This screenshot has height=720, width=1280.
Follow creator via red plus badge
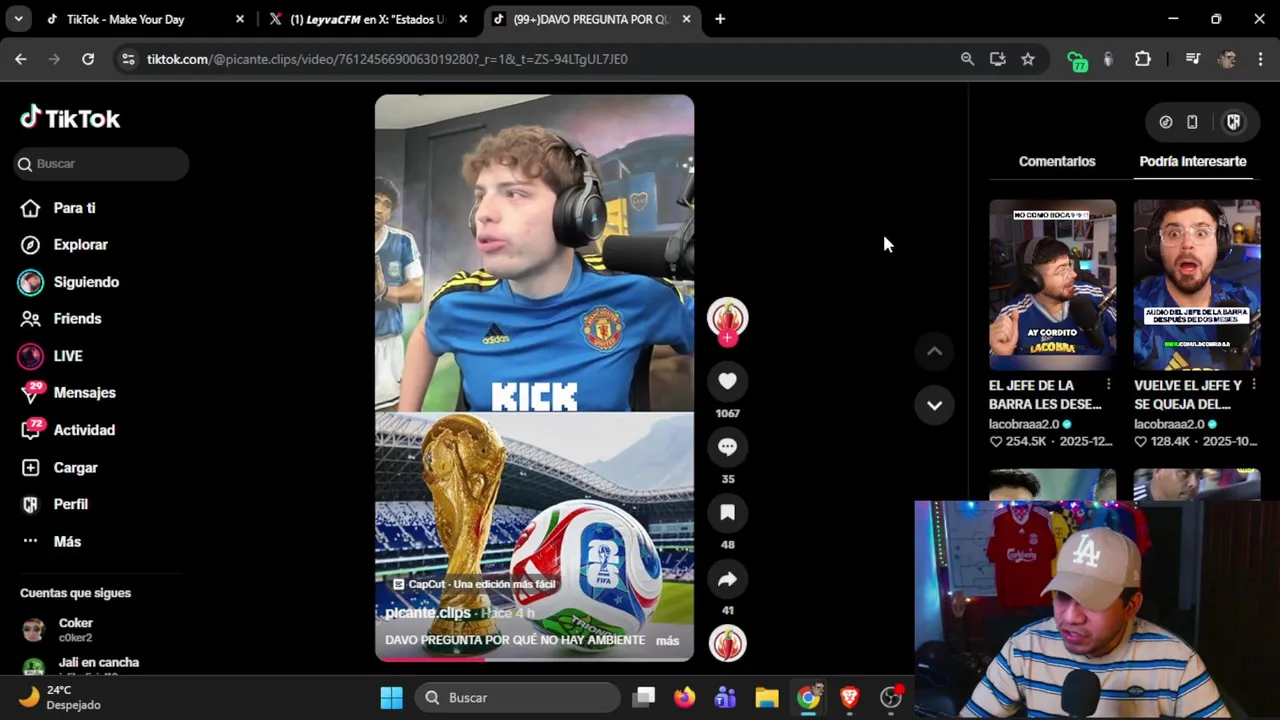727,339
